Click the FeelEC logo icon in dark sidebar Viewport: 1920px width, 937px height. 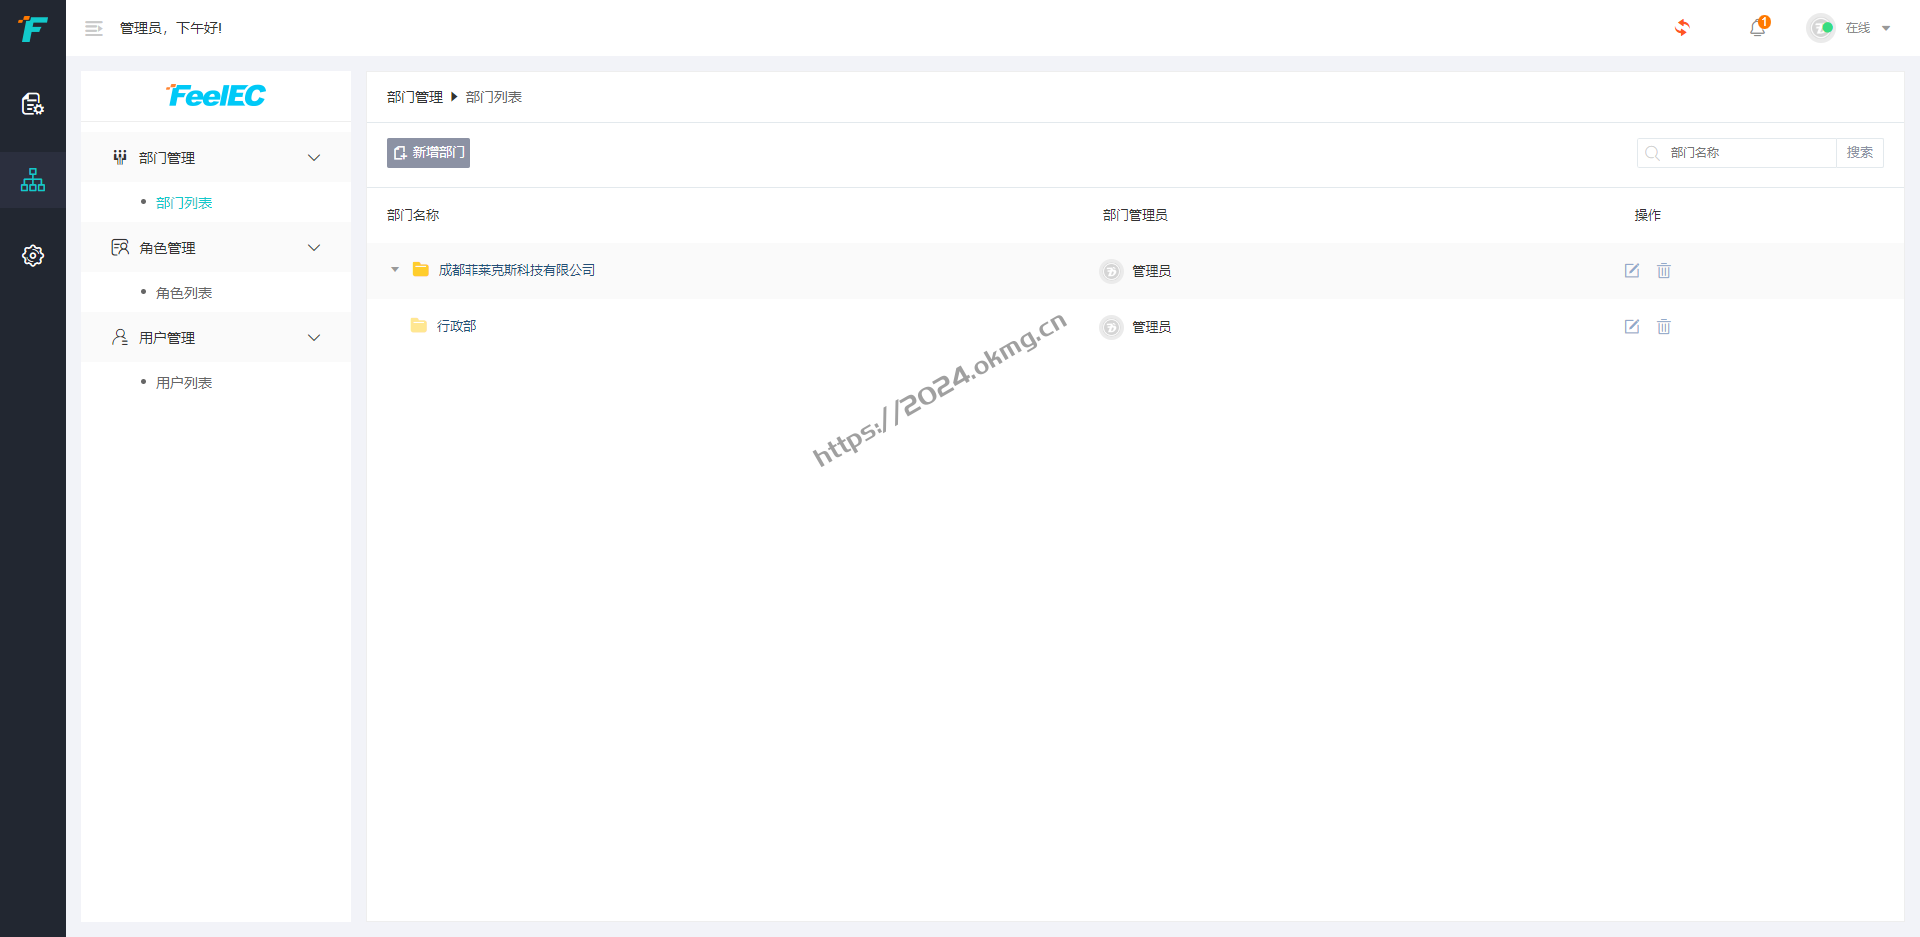tap(33, 29)
